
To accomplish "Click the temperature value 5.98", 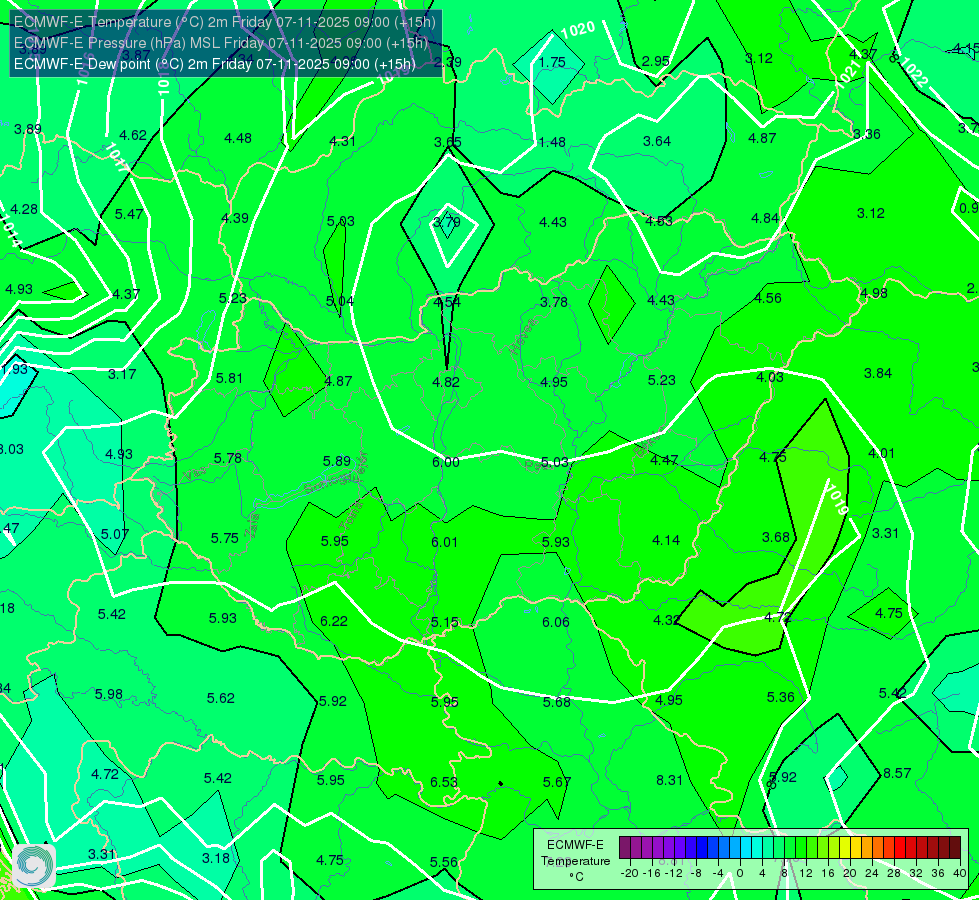I will [109, 694].
